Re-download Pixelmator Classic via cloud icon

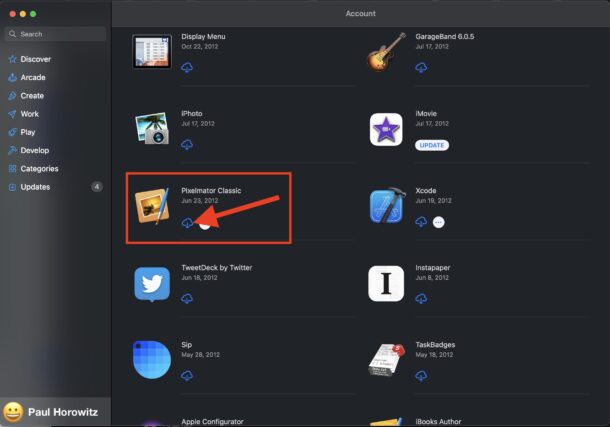pos(187,223)
